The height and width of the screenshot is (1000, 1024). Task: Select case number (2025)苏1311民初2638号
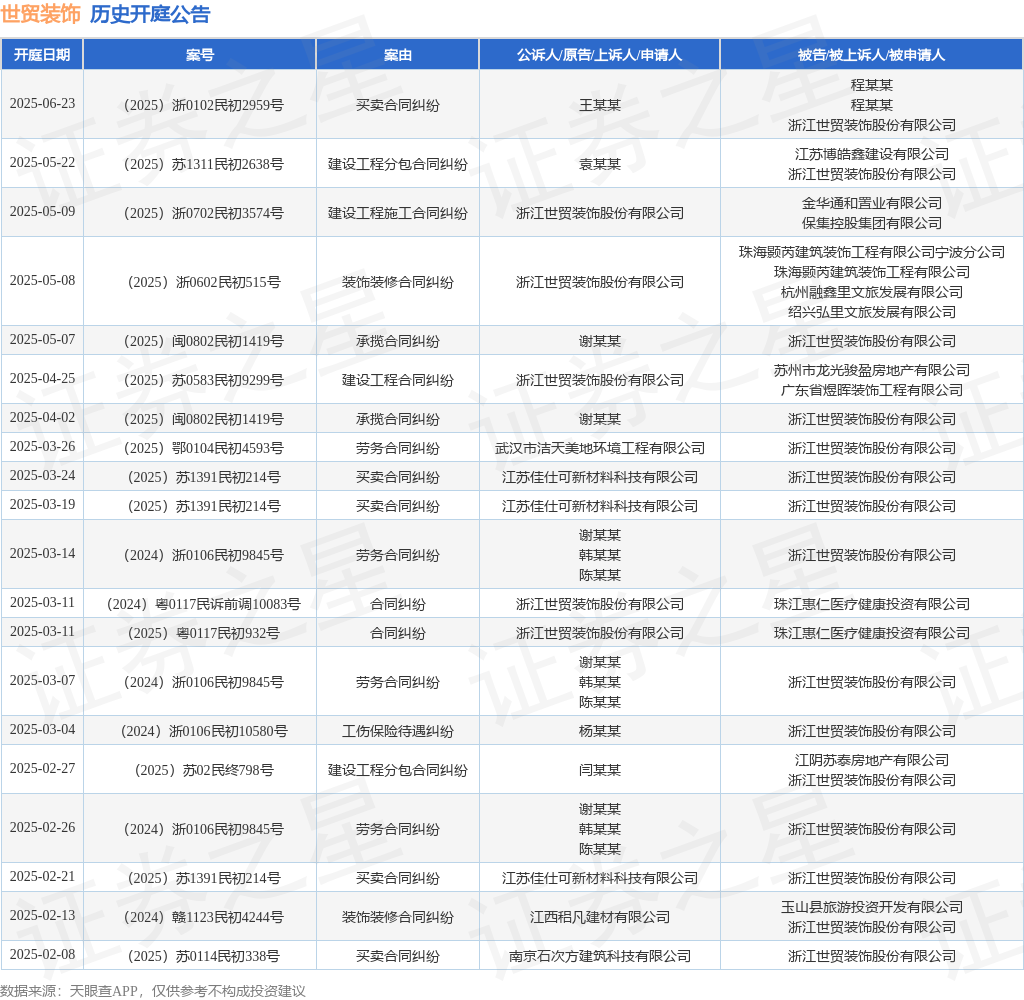[x=204, y=164]
